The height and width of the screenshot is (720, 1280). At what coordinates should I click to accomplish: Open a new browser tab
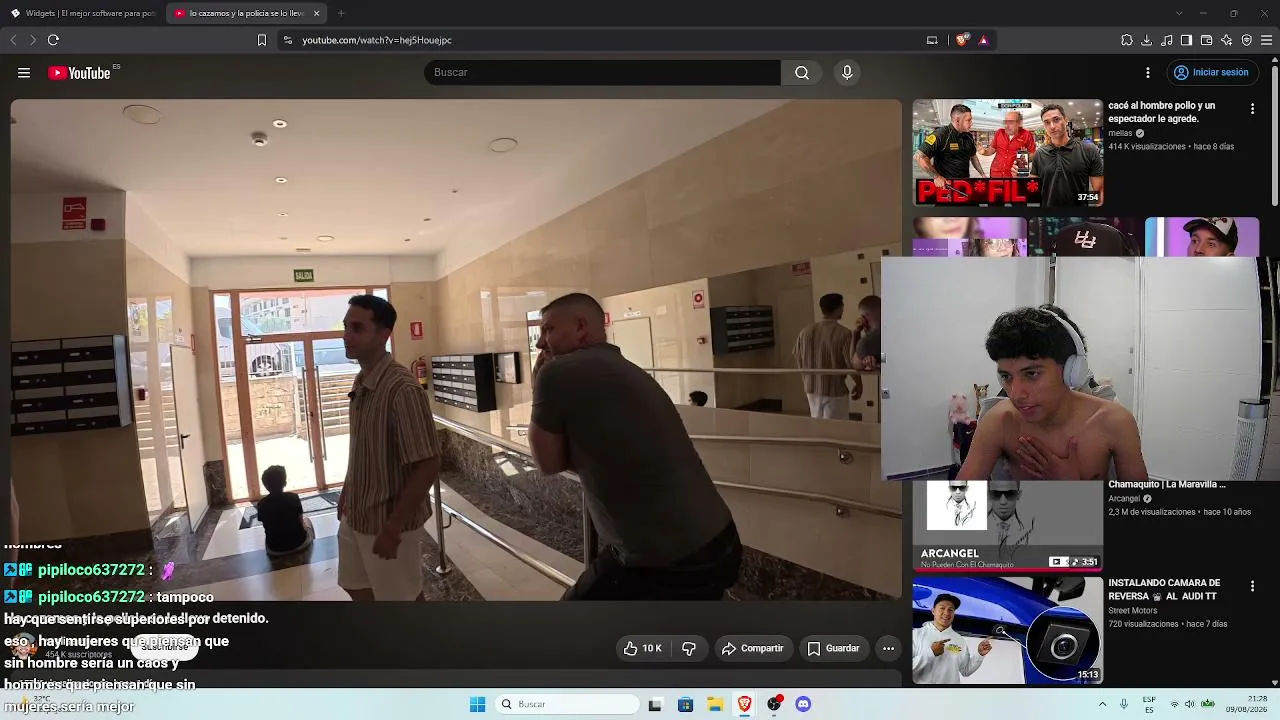341,13
